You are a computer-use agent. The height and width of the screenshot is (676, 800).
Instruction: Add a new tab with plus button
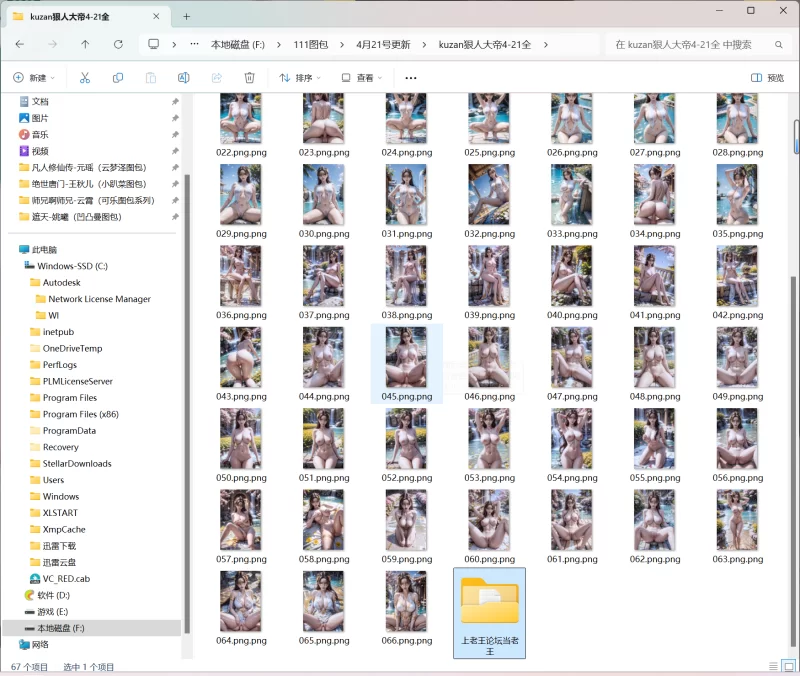pyautogui.click(x=187, y=16)
